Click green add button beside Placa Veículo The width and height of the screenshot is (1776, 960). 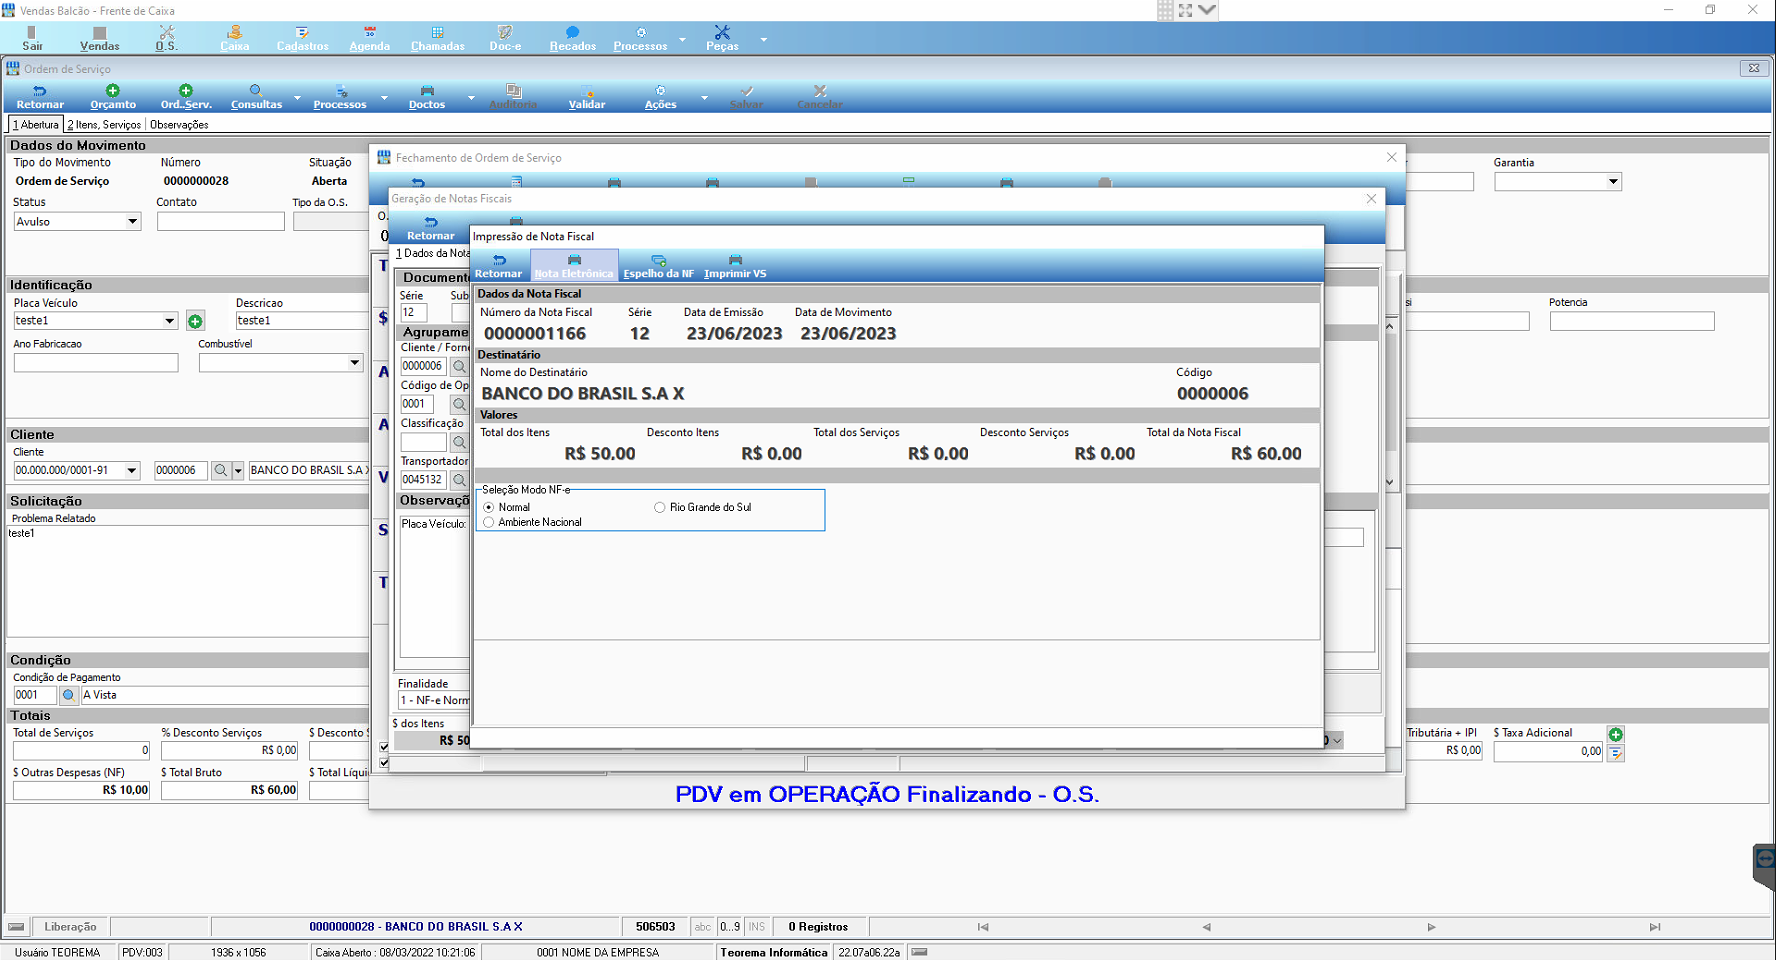195,321
